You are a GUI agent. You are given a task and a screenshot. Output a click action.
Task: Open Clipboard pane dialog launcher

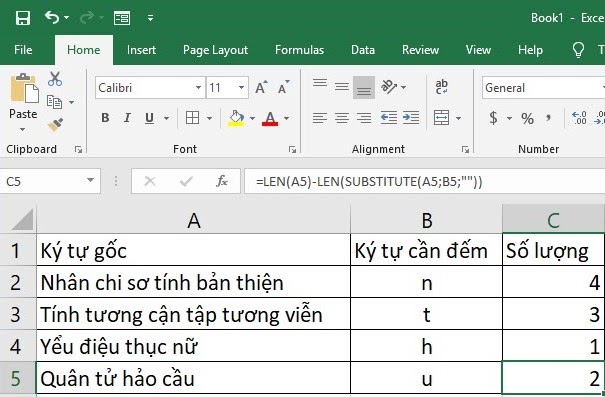(78, 149)
